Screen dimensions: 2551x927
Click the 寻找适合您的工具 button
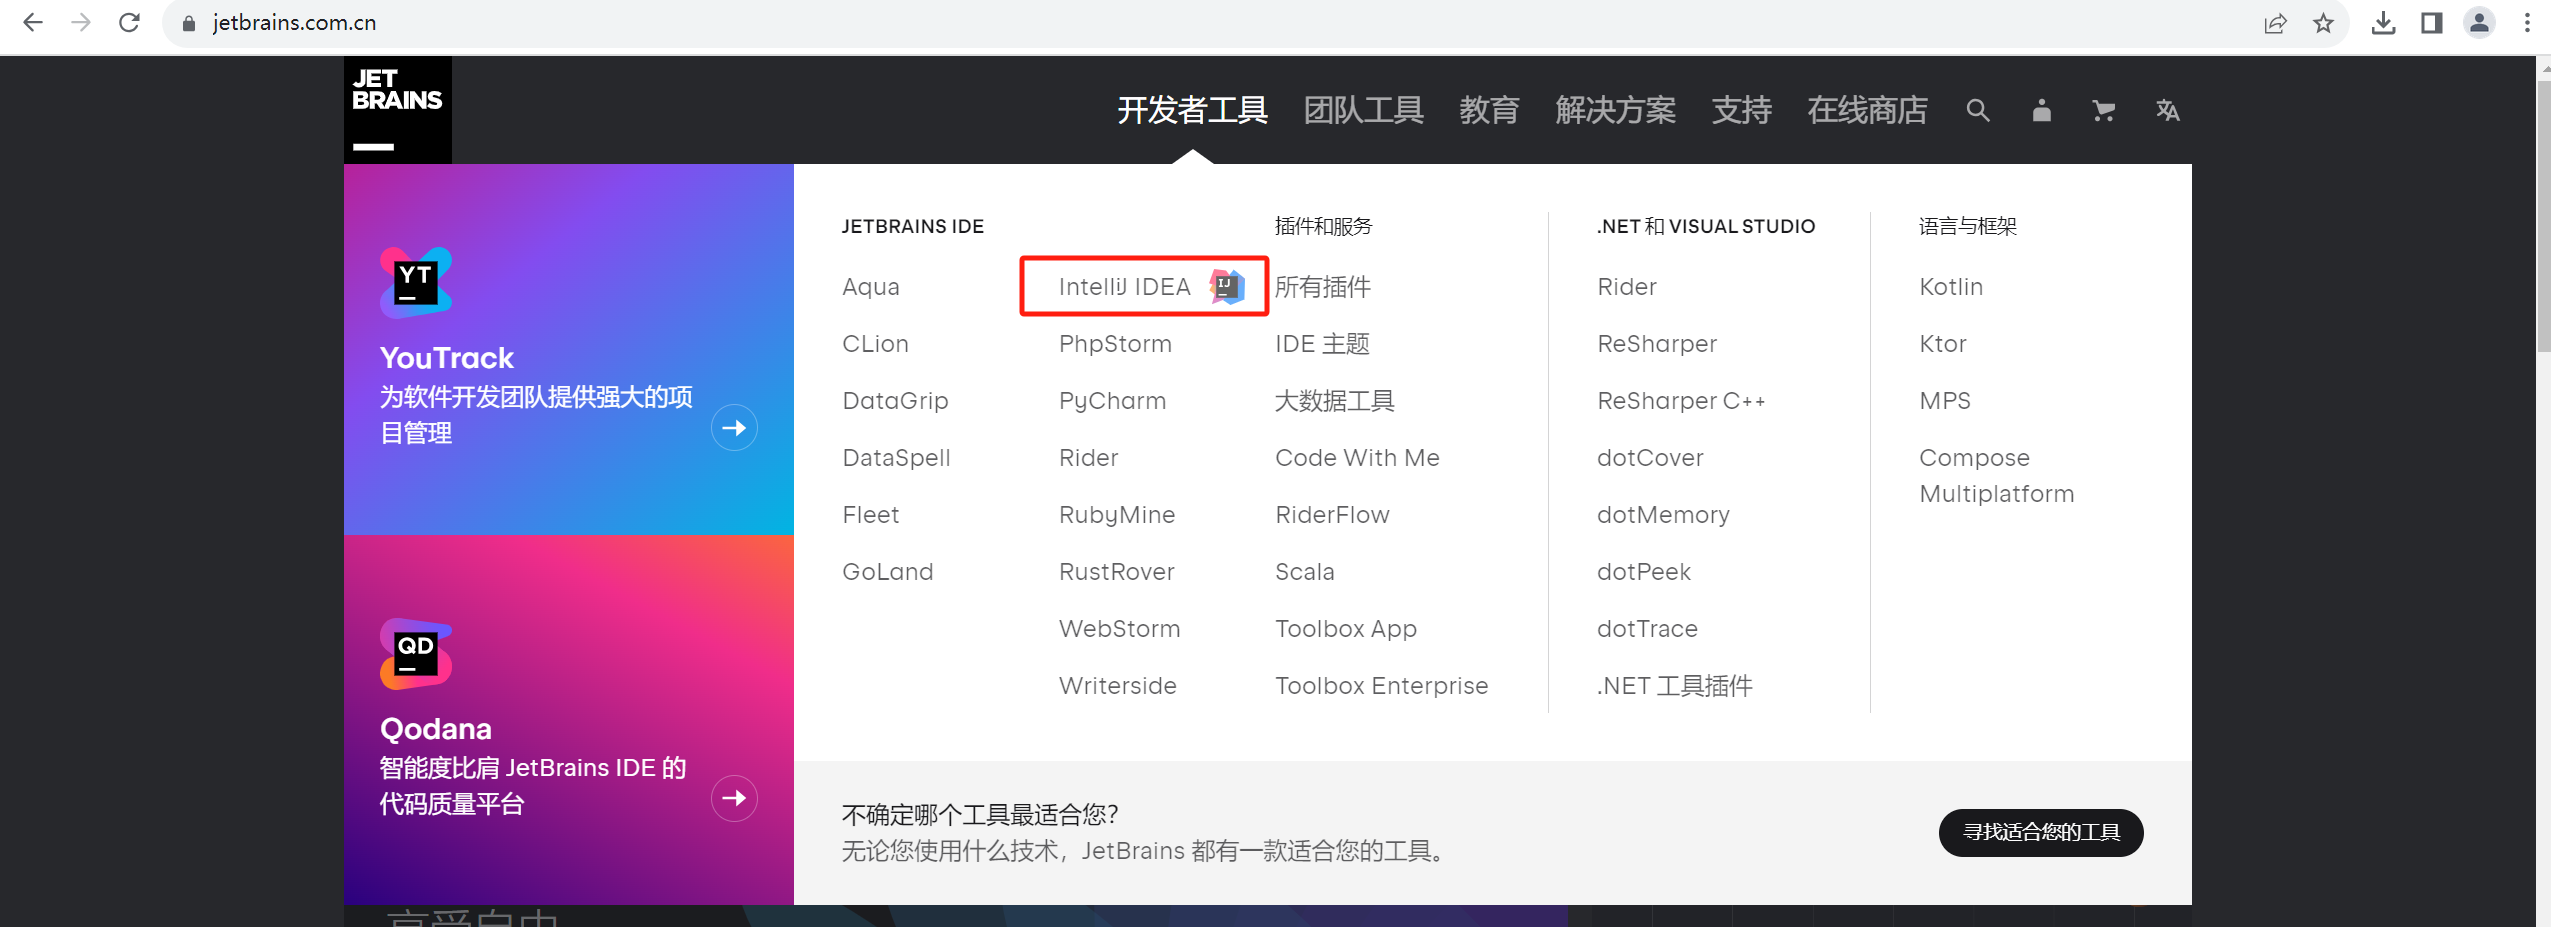[x=2041, y=832]
